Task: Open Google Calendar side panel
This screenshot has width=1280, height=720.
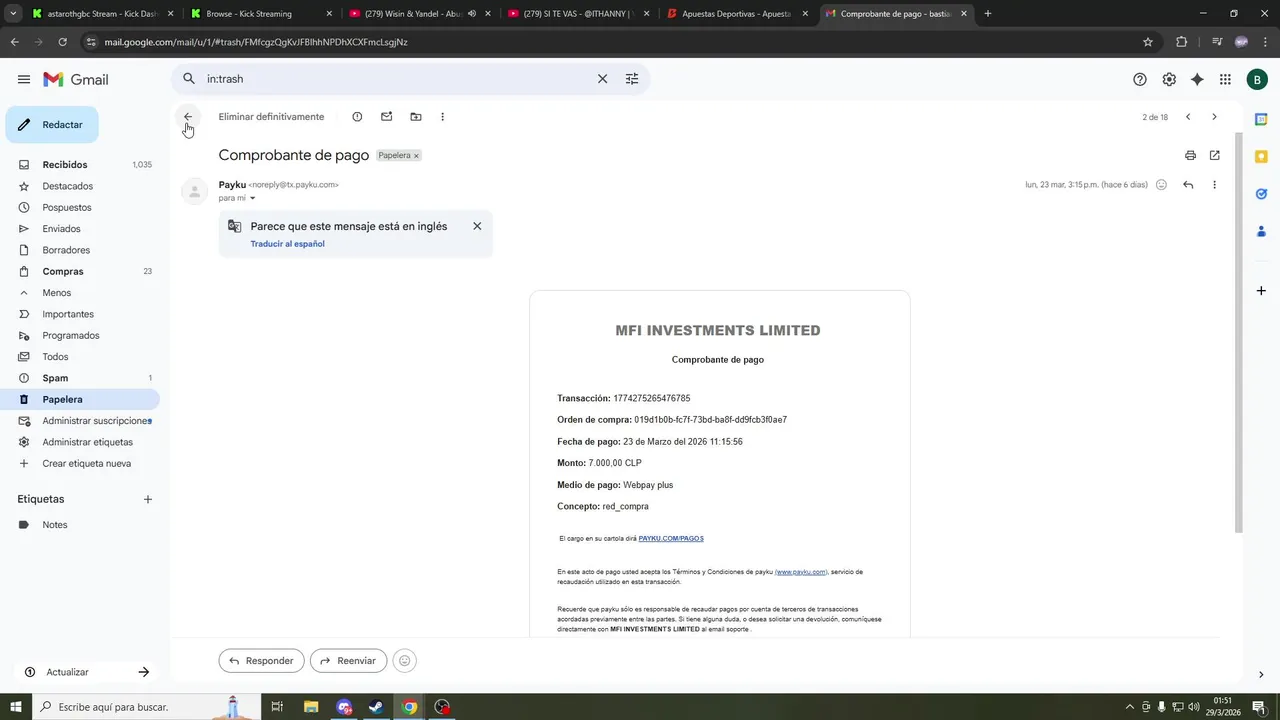Action: pos(1261,119)
